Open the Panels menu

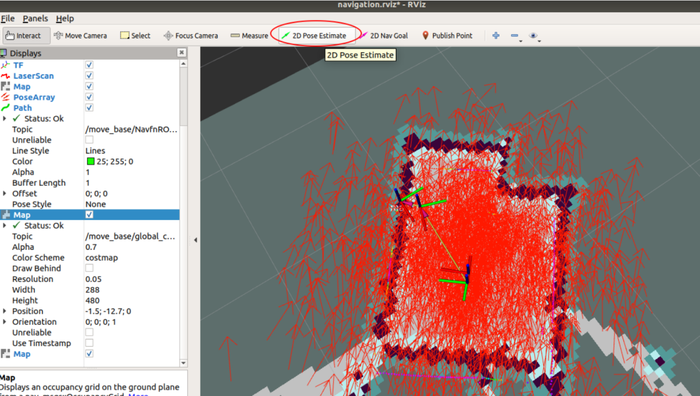35,19
